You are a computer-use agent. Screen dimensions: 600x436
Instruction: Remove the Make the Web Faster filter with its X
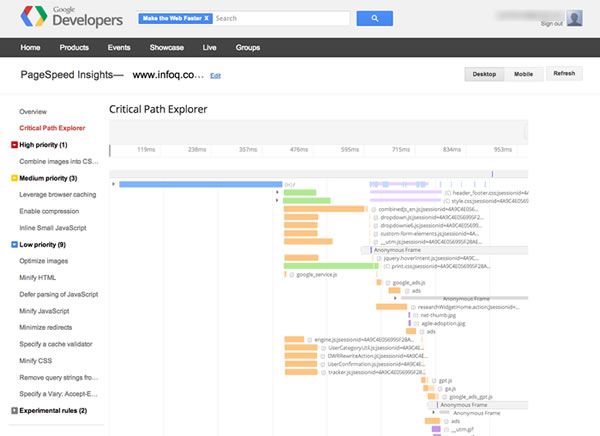tap(207, 18)
